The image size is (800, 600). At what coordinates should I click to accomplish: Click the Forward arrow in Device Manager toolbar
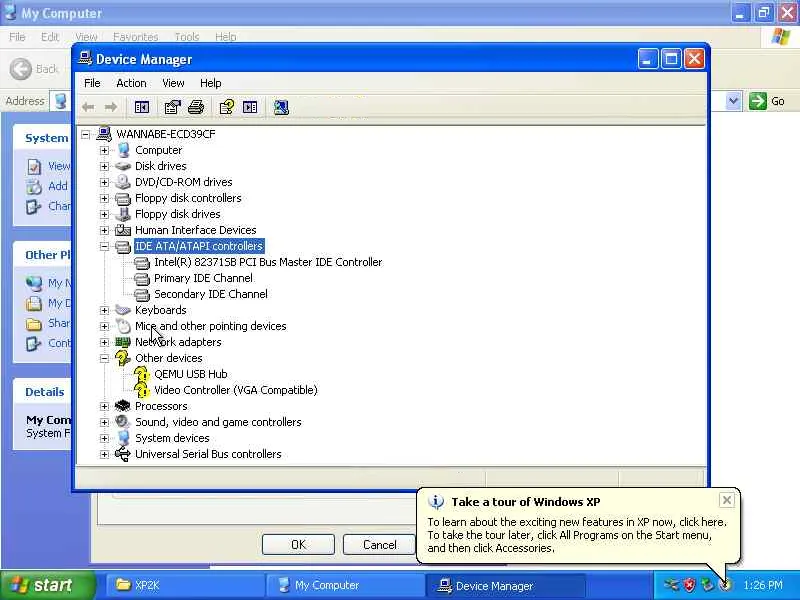[111, 107]
